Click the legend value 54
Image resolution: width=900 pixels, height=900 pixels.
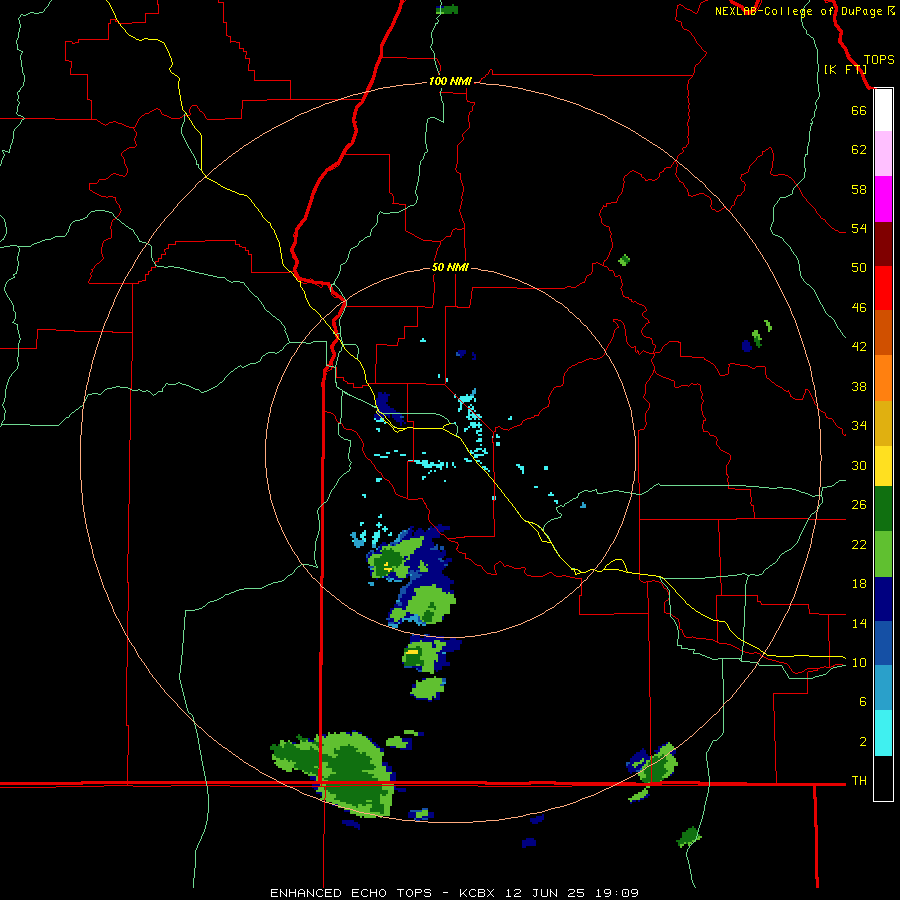859,228
